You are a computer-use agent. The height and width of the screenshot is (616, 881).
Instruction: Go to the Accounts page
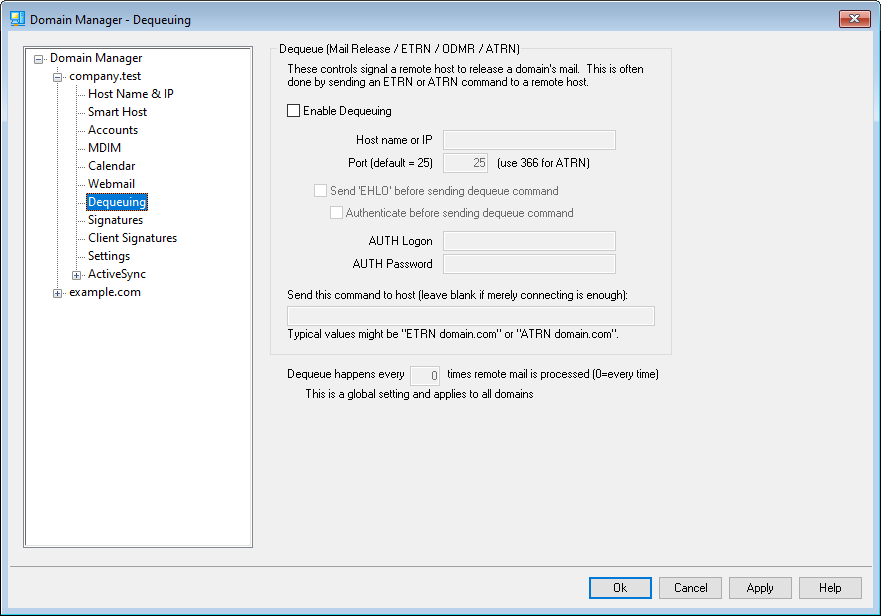[112, 130]
